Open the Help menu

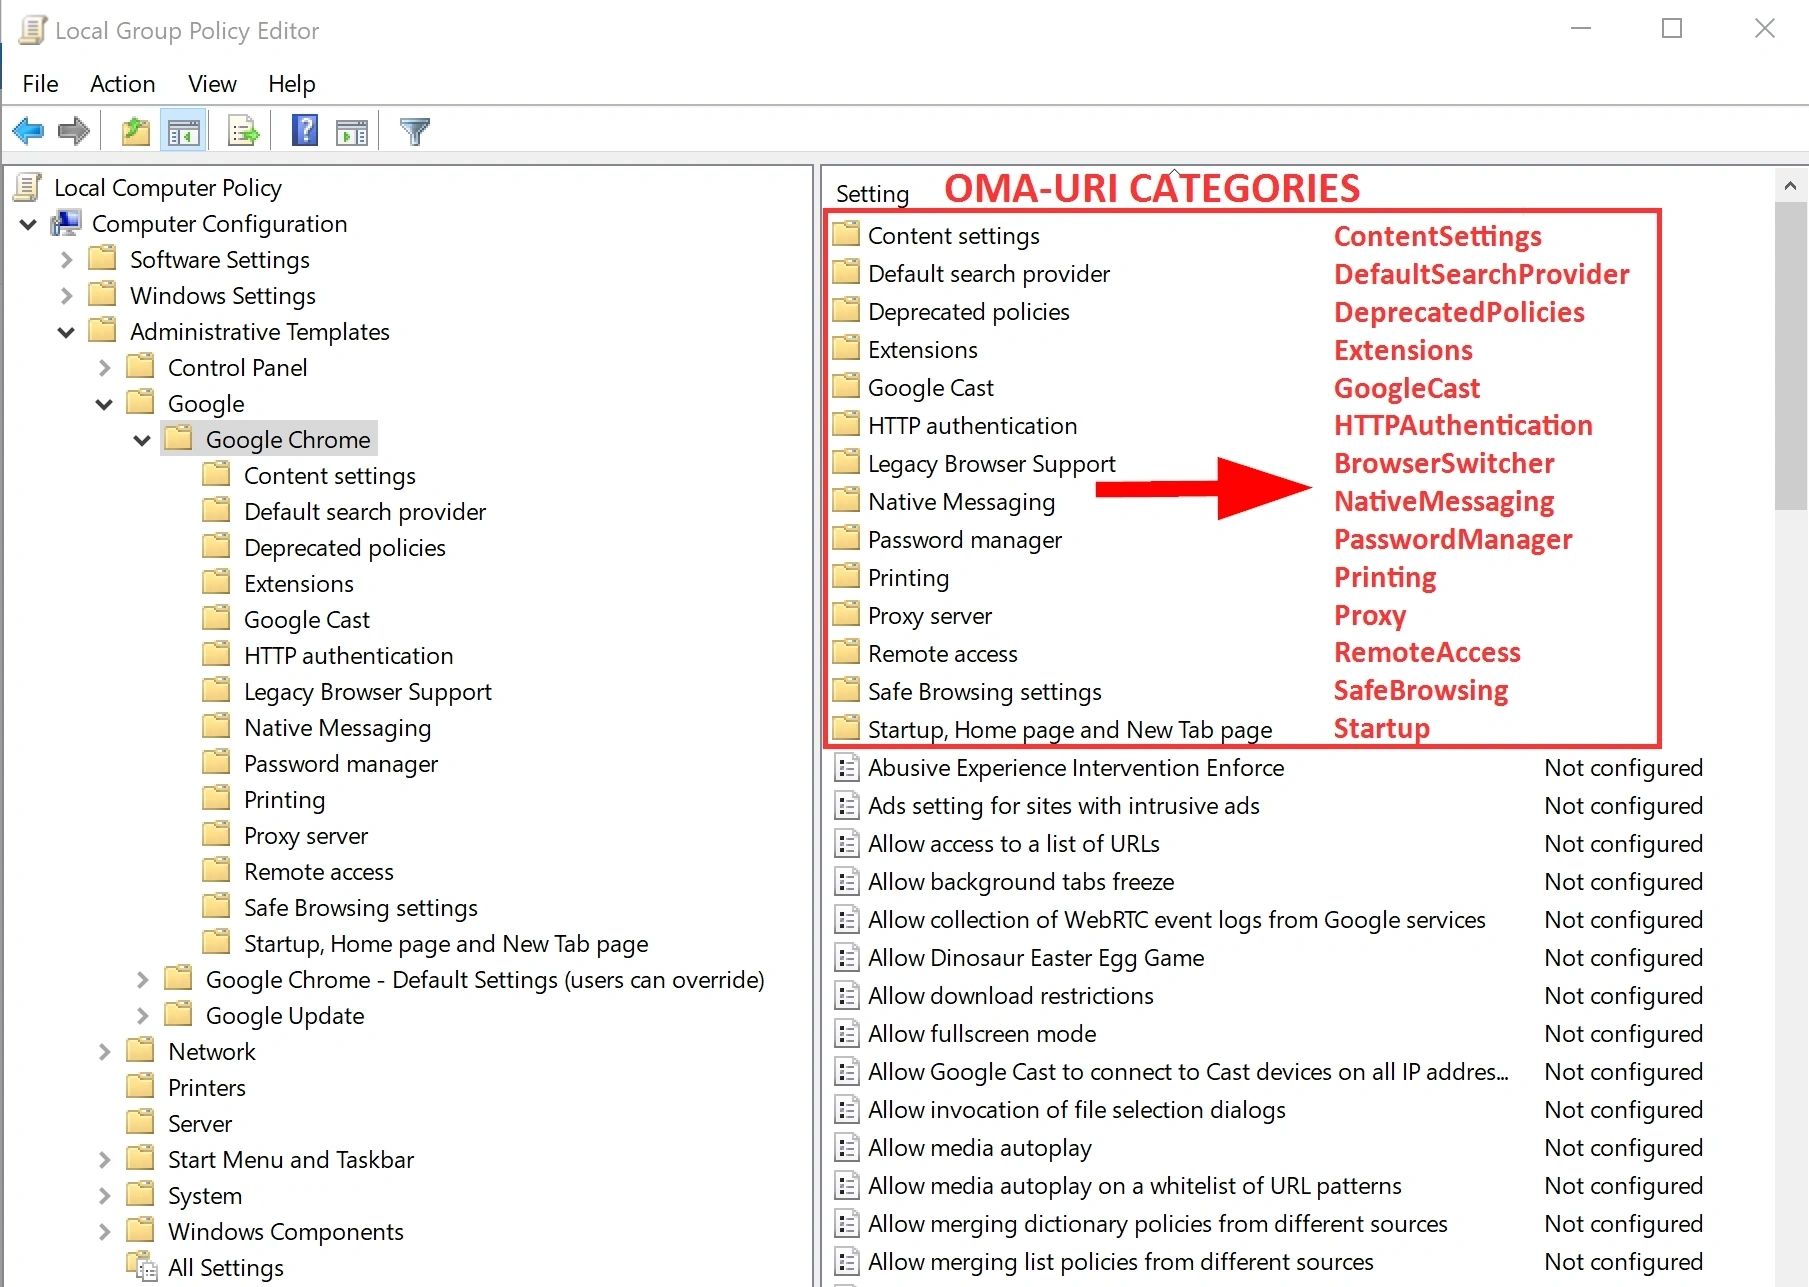(x=291, y=84)
